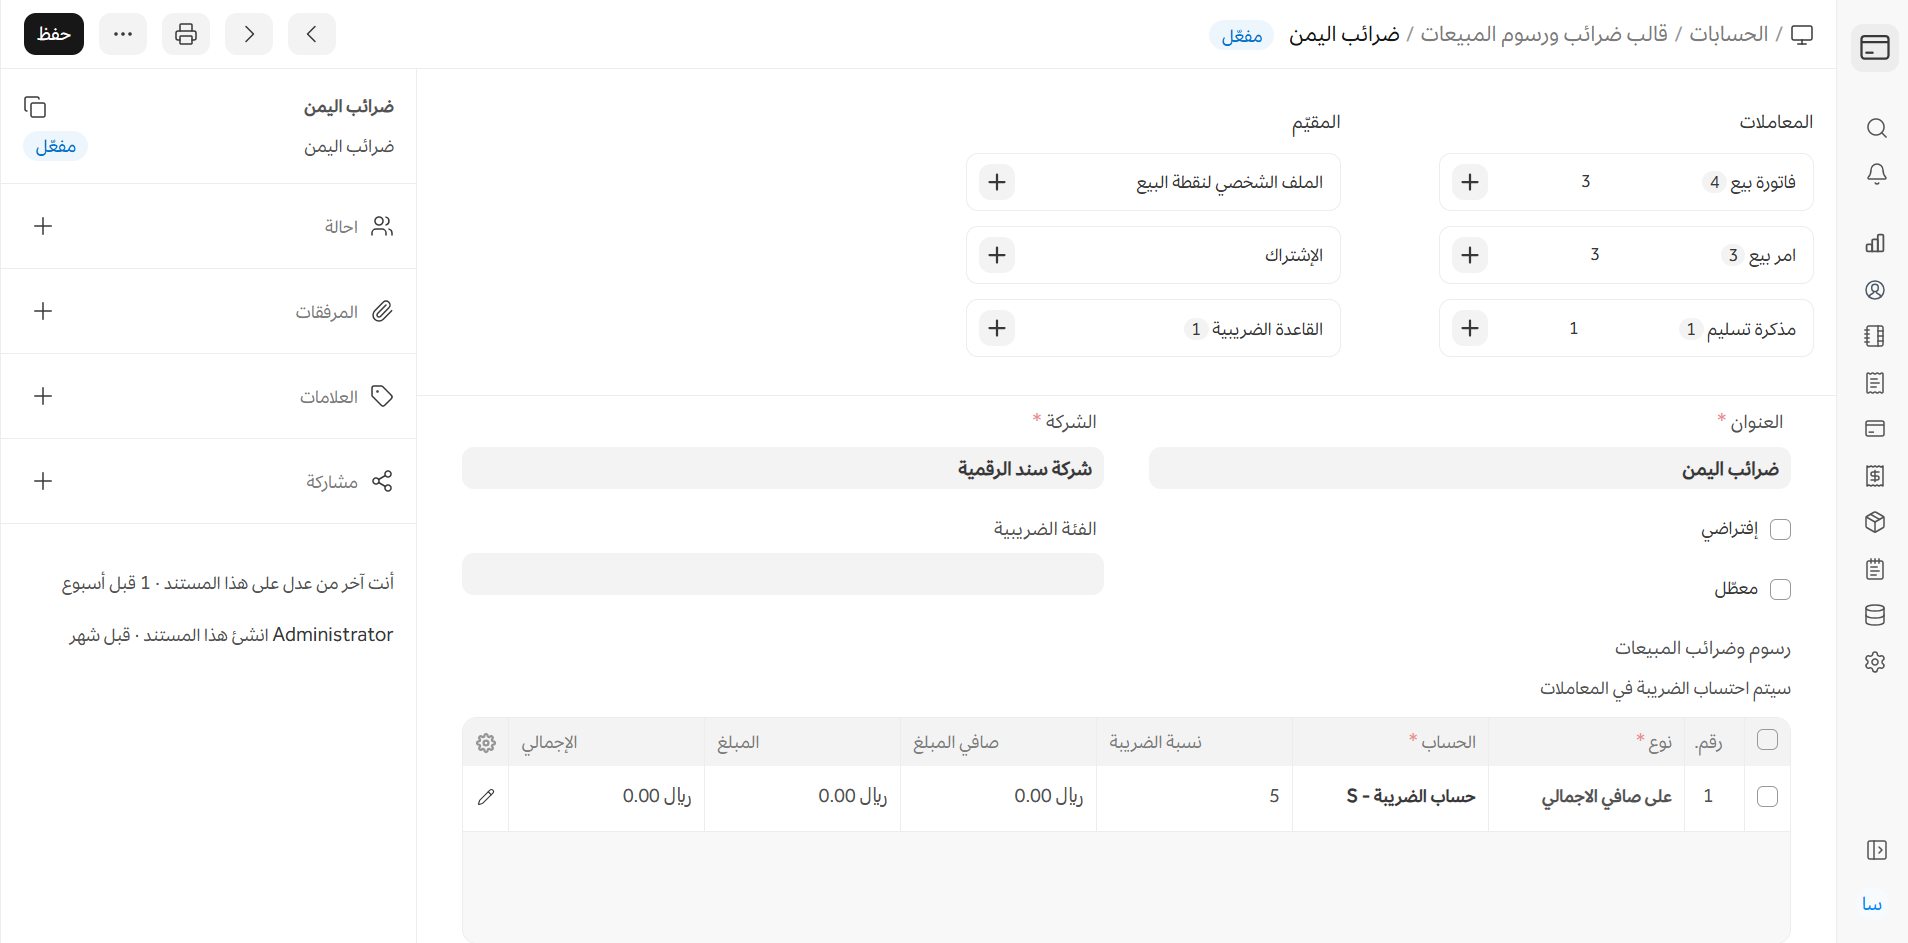The width and height of the screenshot is (1908, 943).
Task: Select row 1 checkbox in taxes table
Action: click(1767, 796)
